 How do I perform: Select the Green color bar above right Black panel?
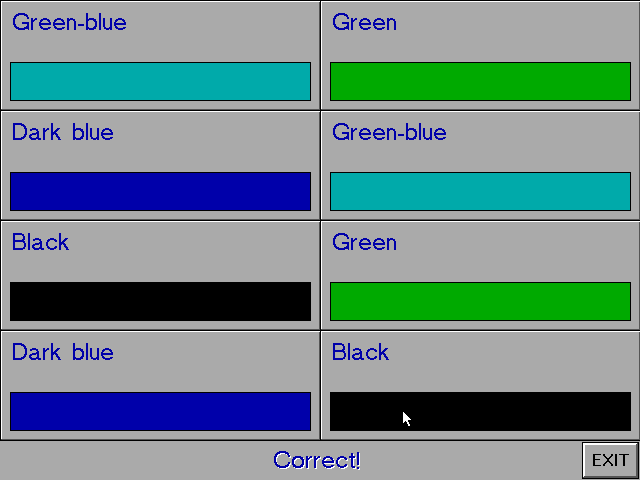[x=480, y=301]
